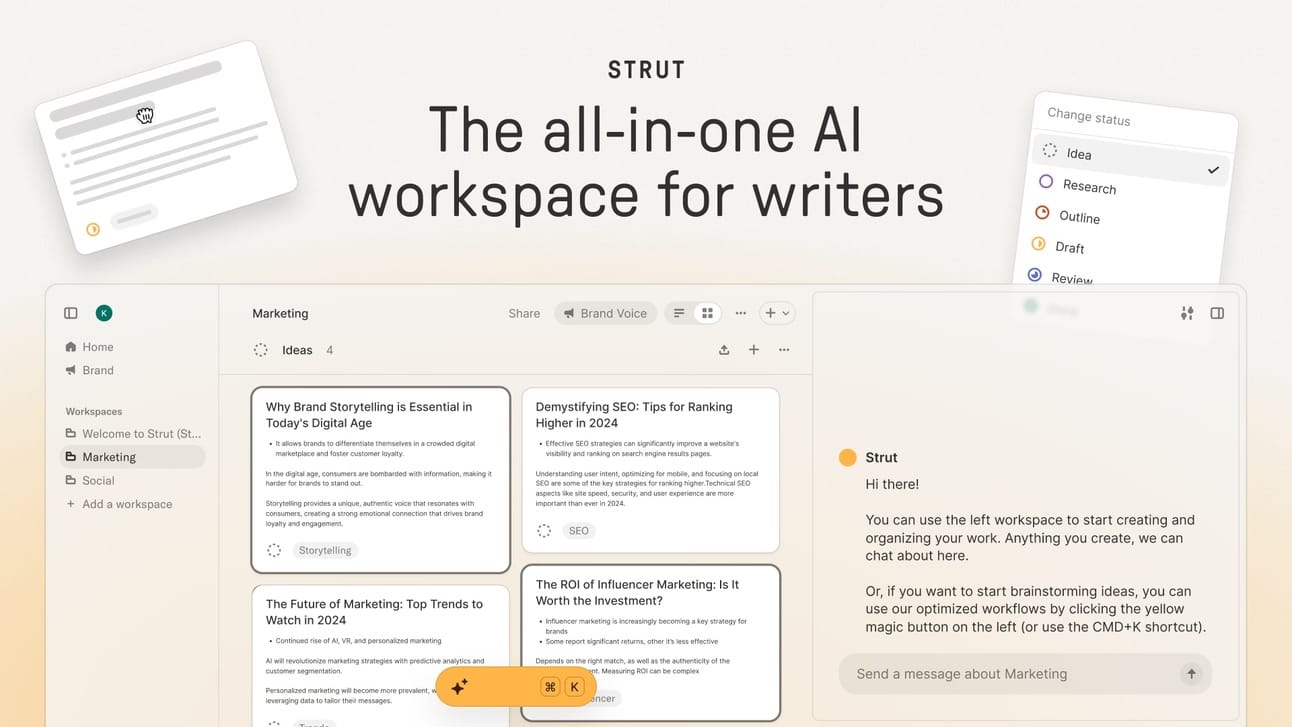
Task: Click the dotted Ideas status icon
Action: (260, 350)
